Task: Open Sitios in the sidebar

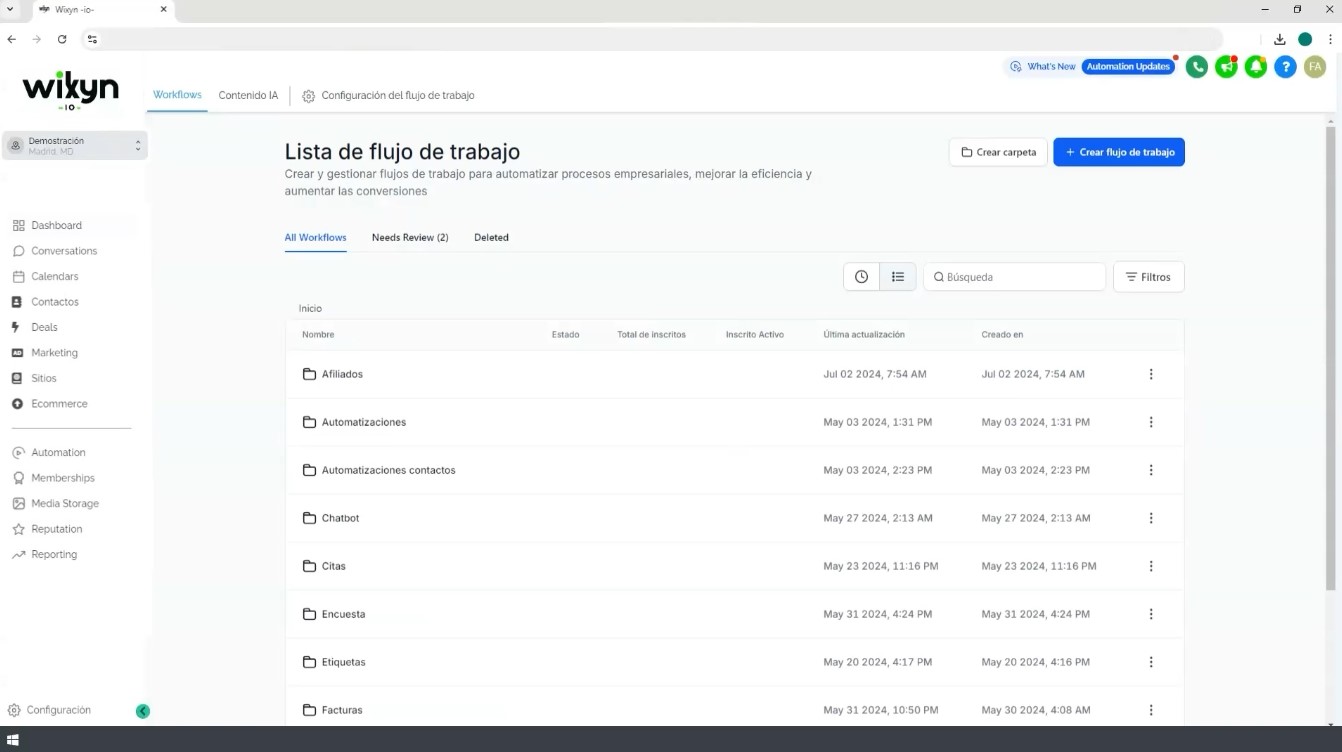Action: [35, 379]
